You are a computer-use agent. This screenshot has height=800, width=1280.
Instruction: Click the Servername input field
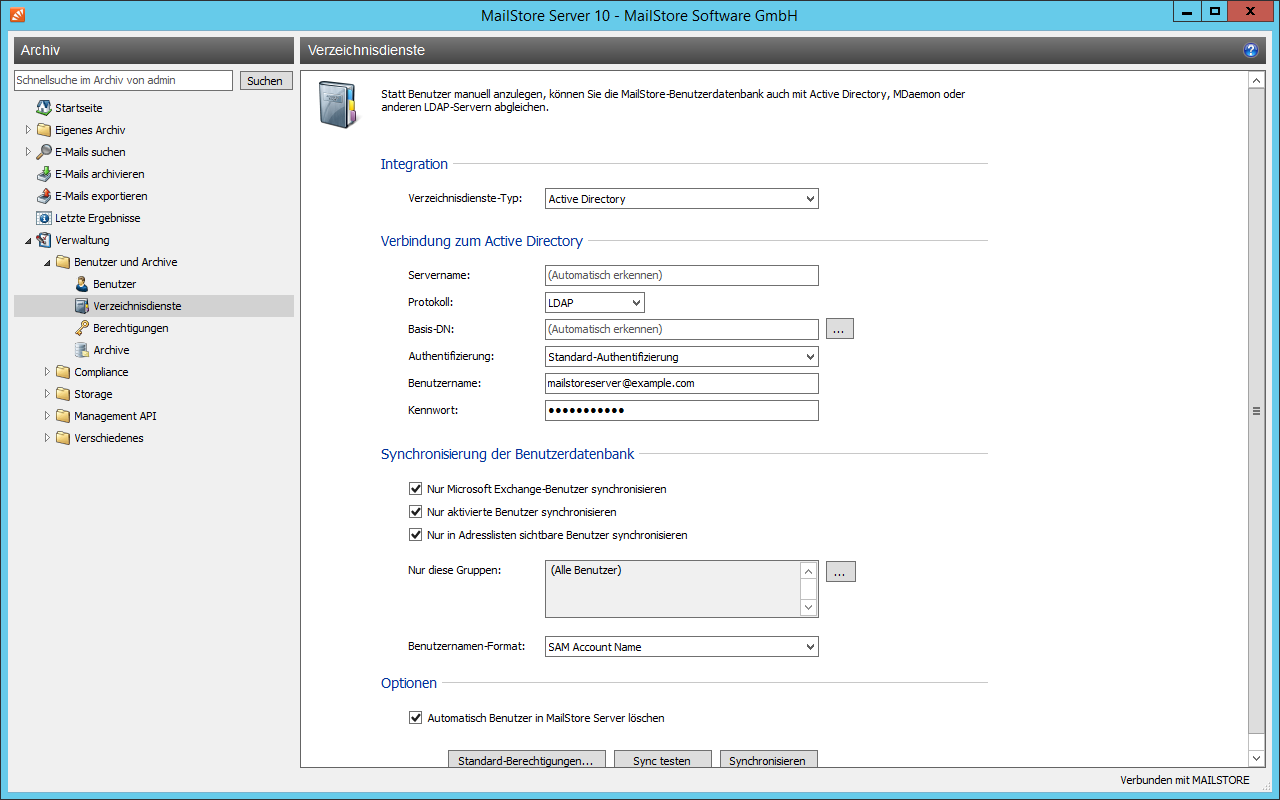pos(682,275)
